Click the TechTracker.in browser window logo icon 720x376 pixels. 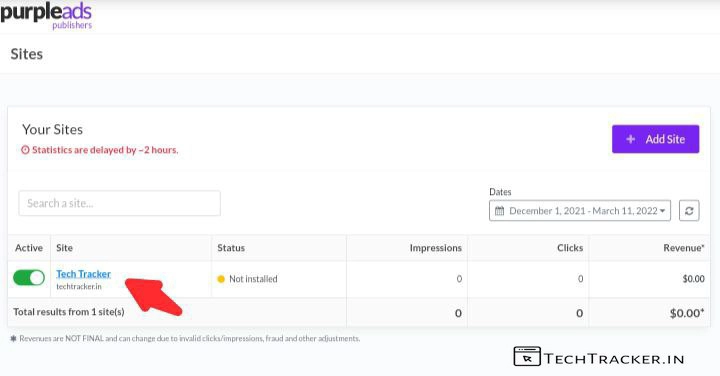pos(527,357)
